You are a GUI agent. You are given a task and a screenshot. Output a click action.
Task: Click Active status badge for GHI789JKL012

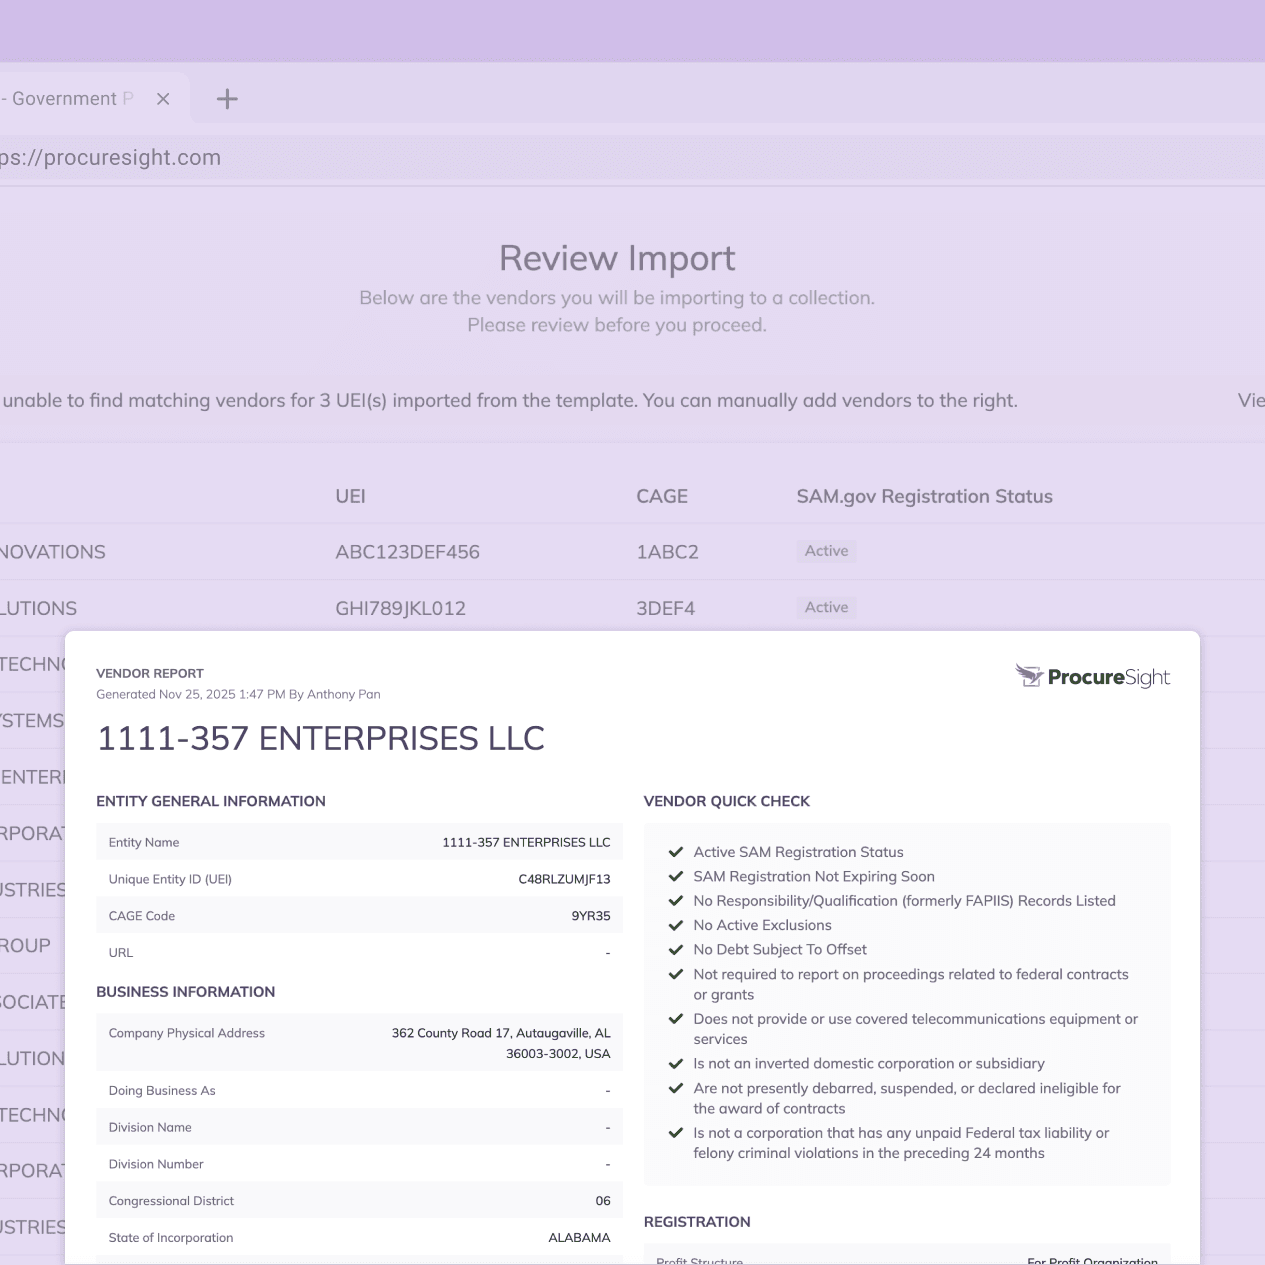point(826,607)
